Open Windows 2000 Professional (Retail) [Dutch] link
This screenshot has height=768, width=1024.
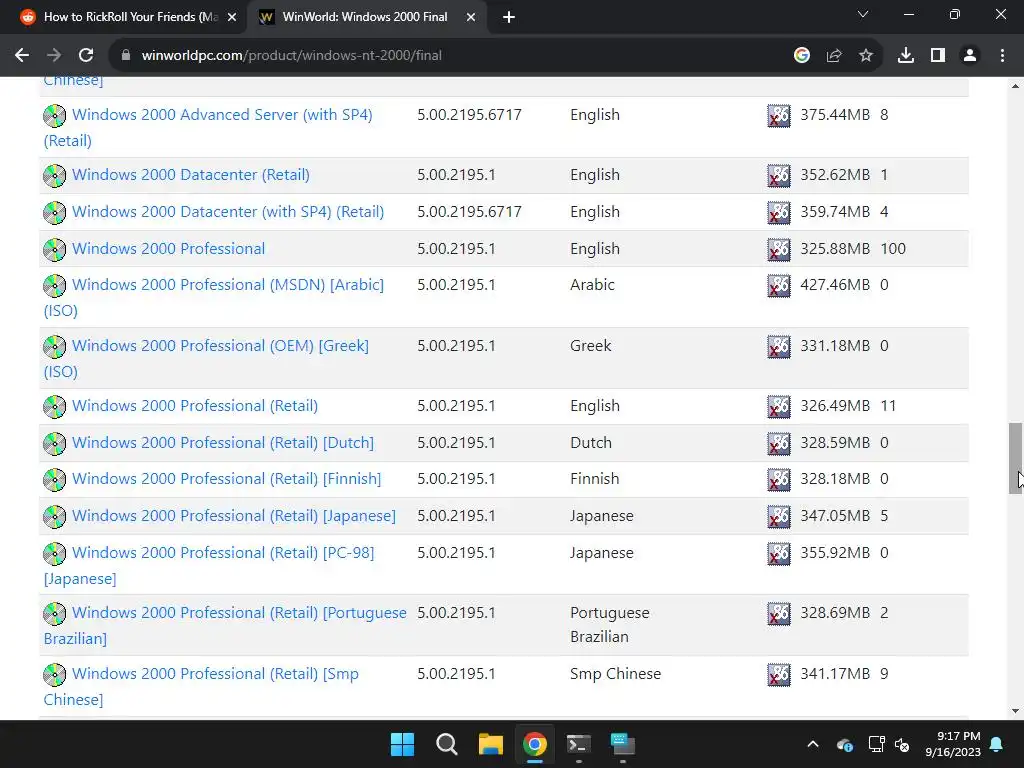pyautogui.click(x=223, y=443)
